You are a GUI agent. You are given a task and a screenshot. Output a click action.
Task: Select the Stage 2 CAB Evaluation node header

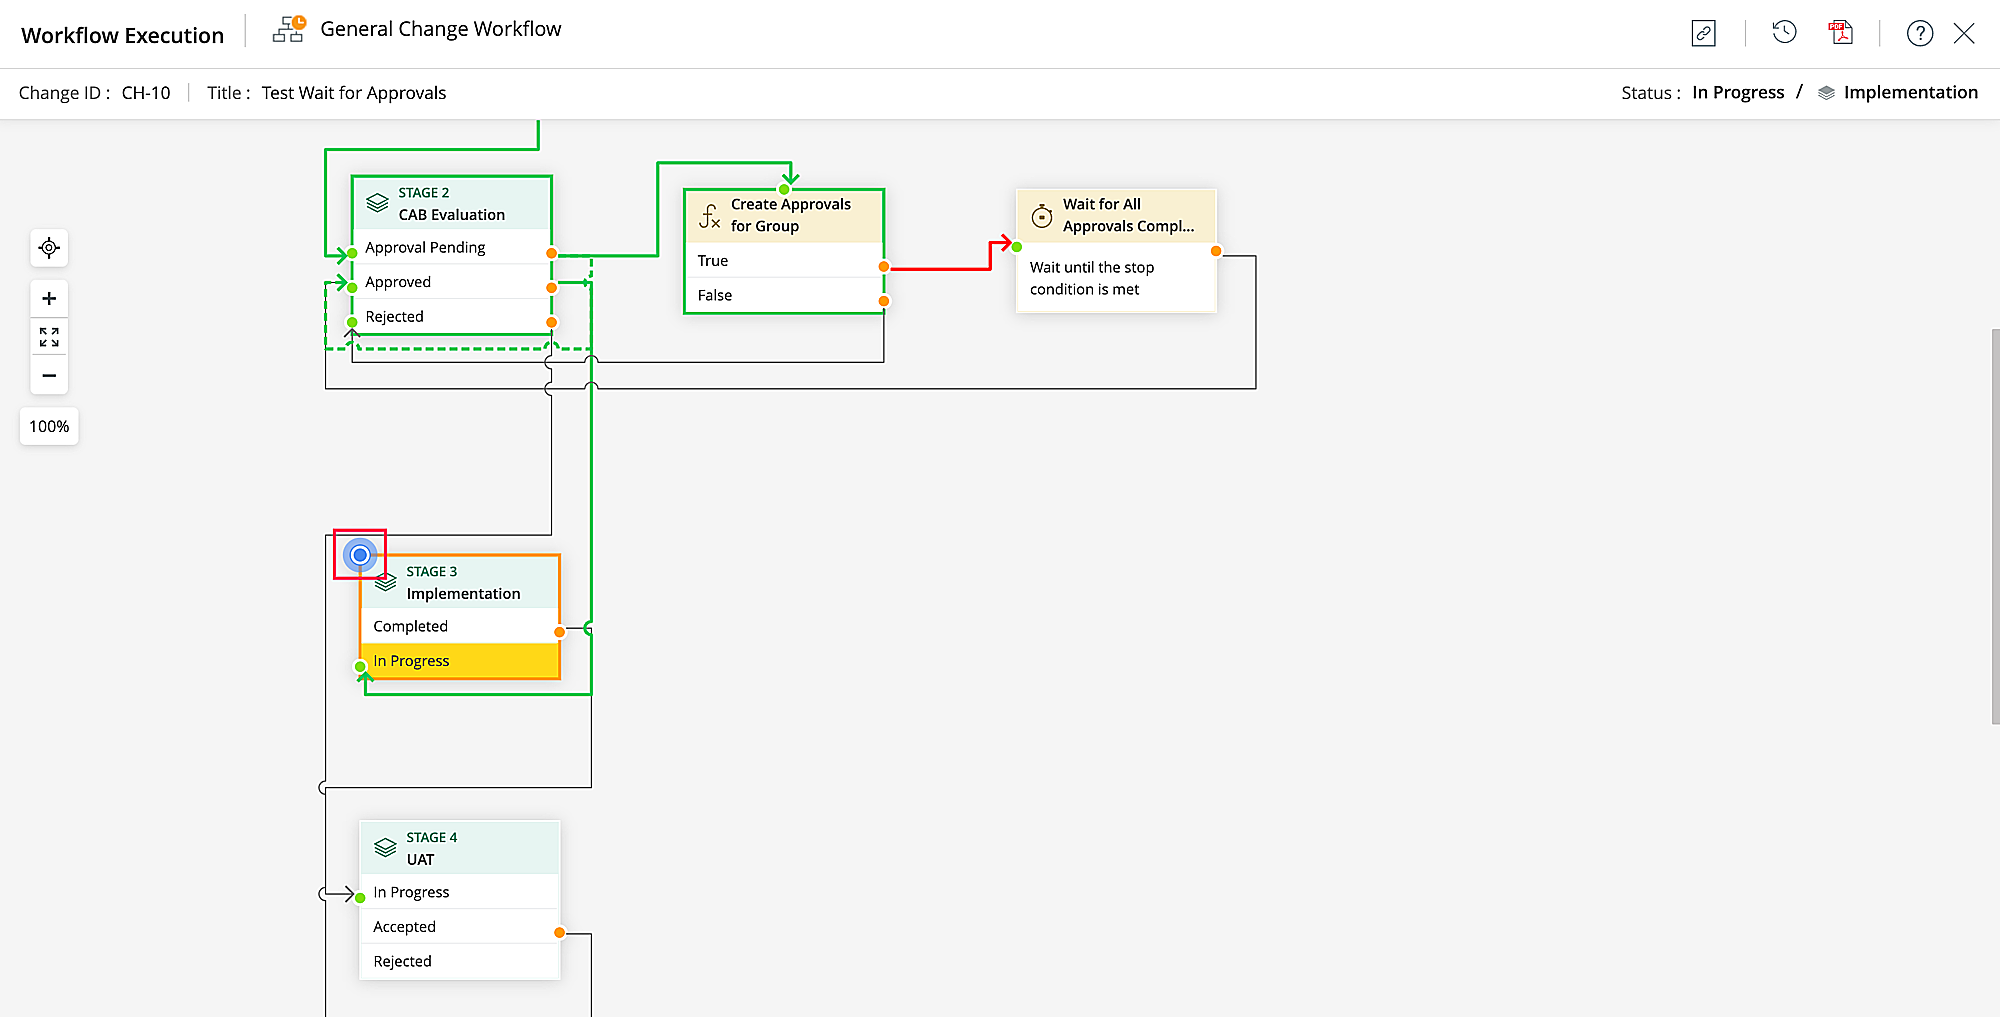point(451,204)
